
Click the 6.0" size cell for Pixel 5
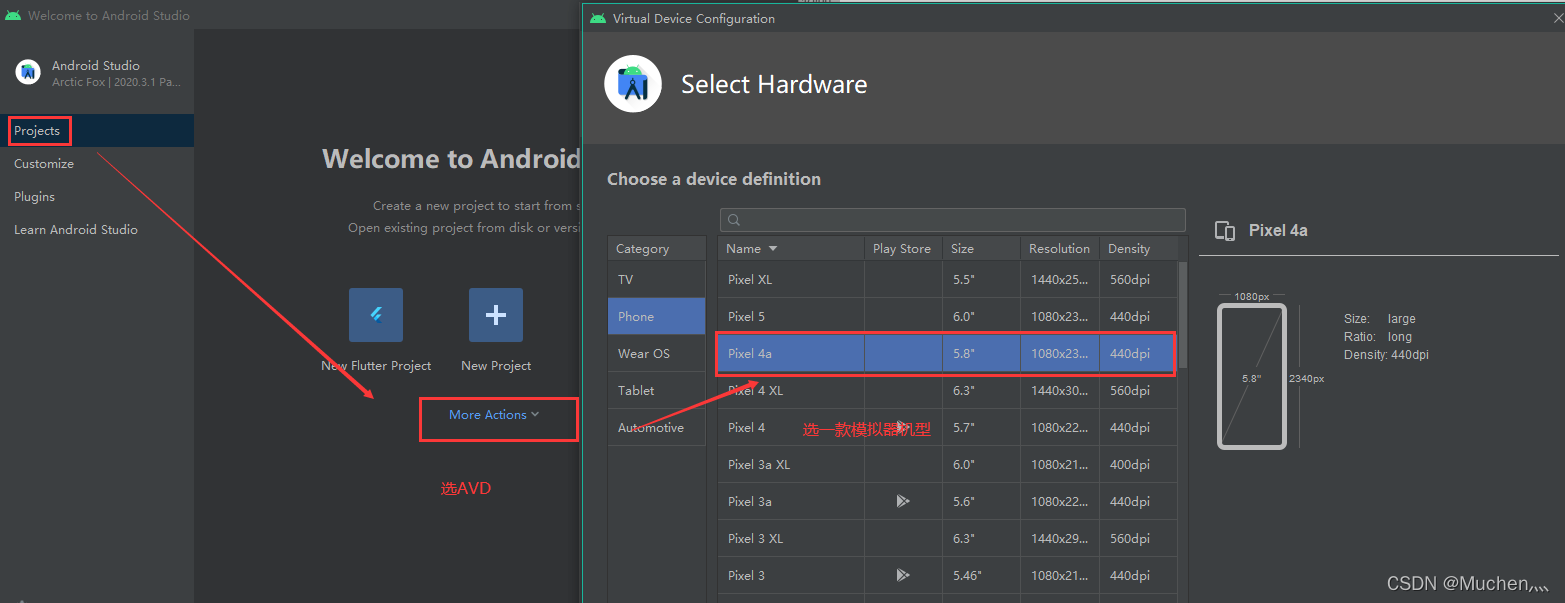click(x=981, y=317)
